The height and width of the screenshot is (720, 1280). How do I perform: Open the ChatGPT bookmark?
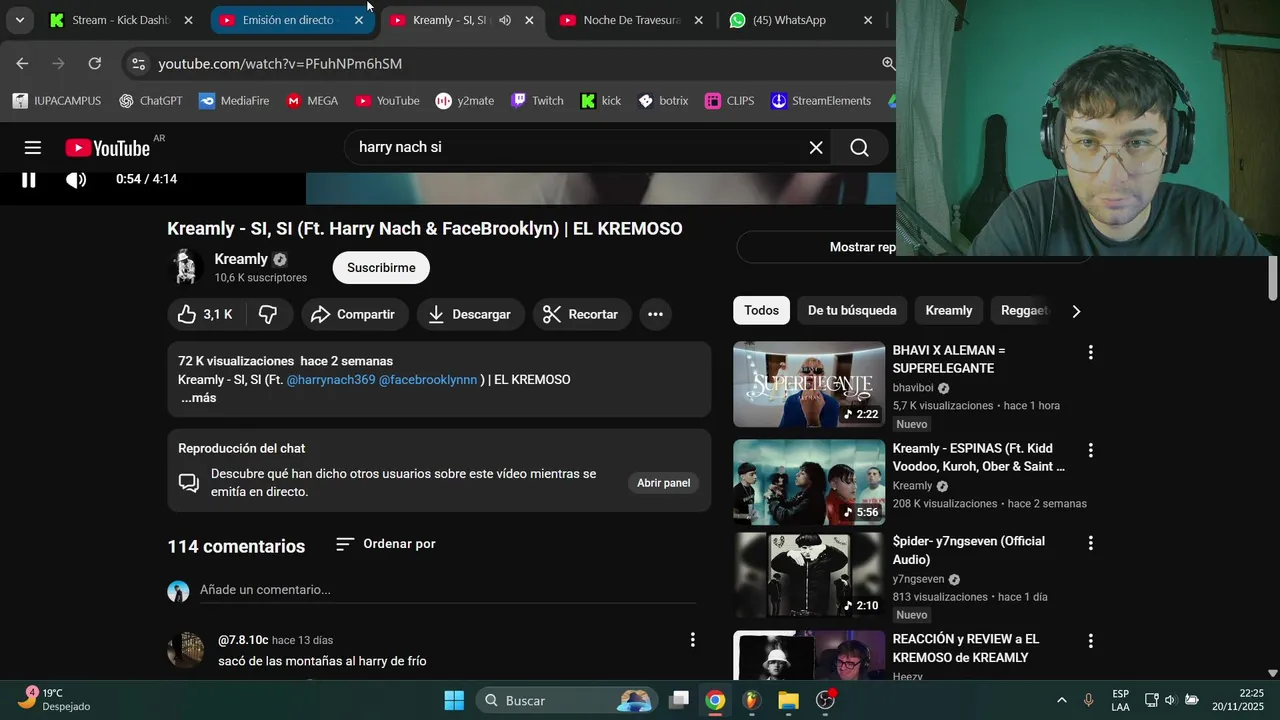[x=151, y=101]
